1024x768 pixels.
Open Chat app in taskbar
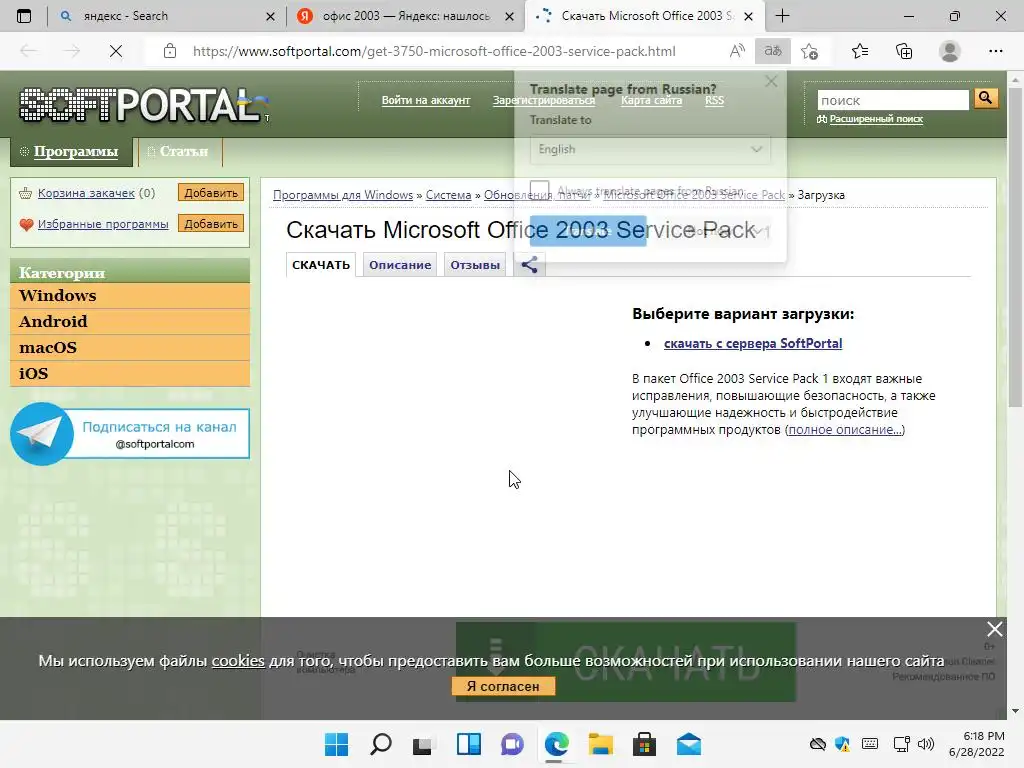pos(513,744)
